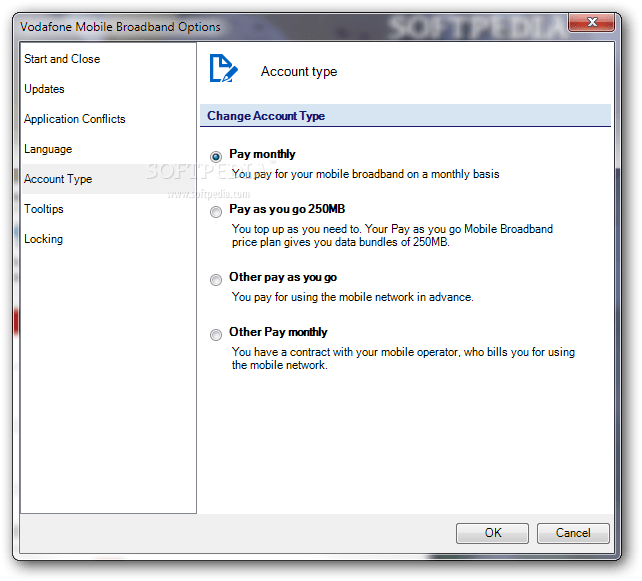Open the Start and Close section
Screen dimensions: 642x581
(108, 59)
